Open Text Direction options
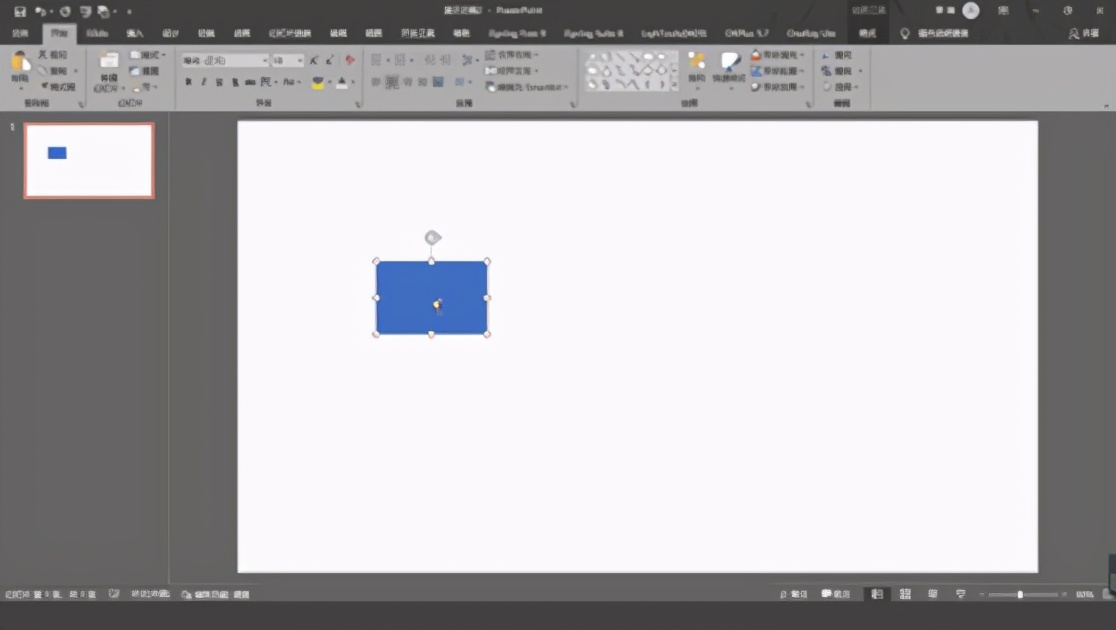1116x630 pixels. point(512,55)
